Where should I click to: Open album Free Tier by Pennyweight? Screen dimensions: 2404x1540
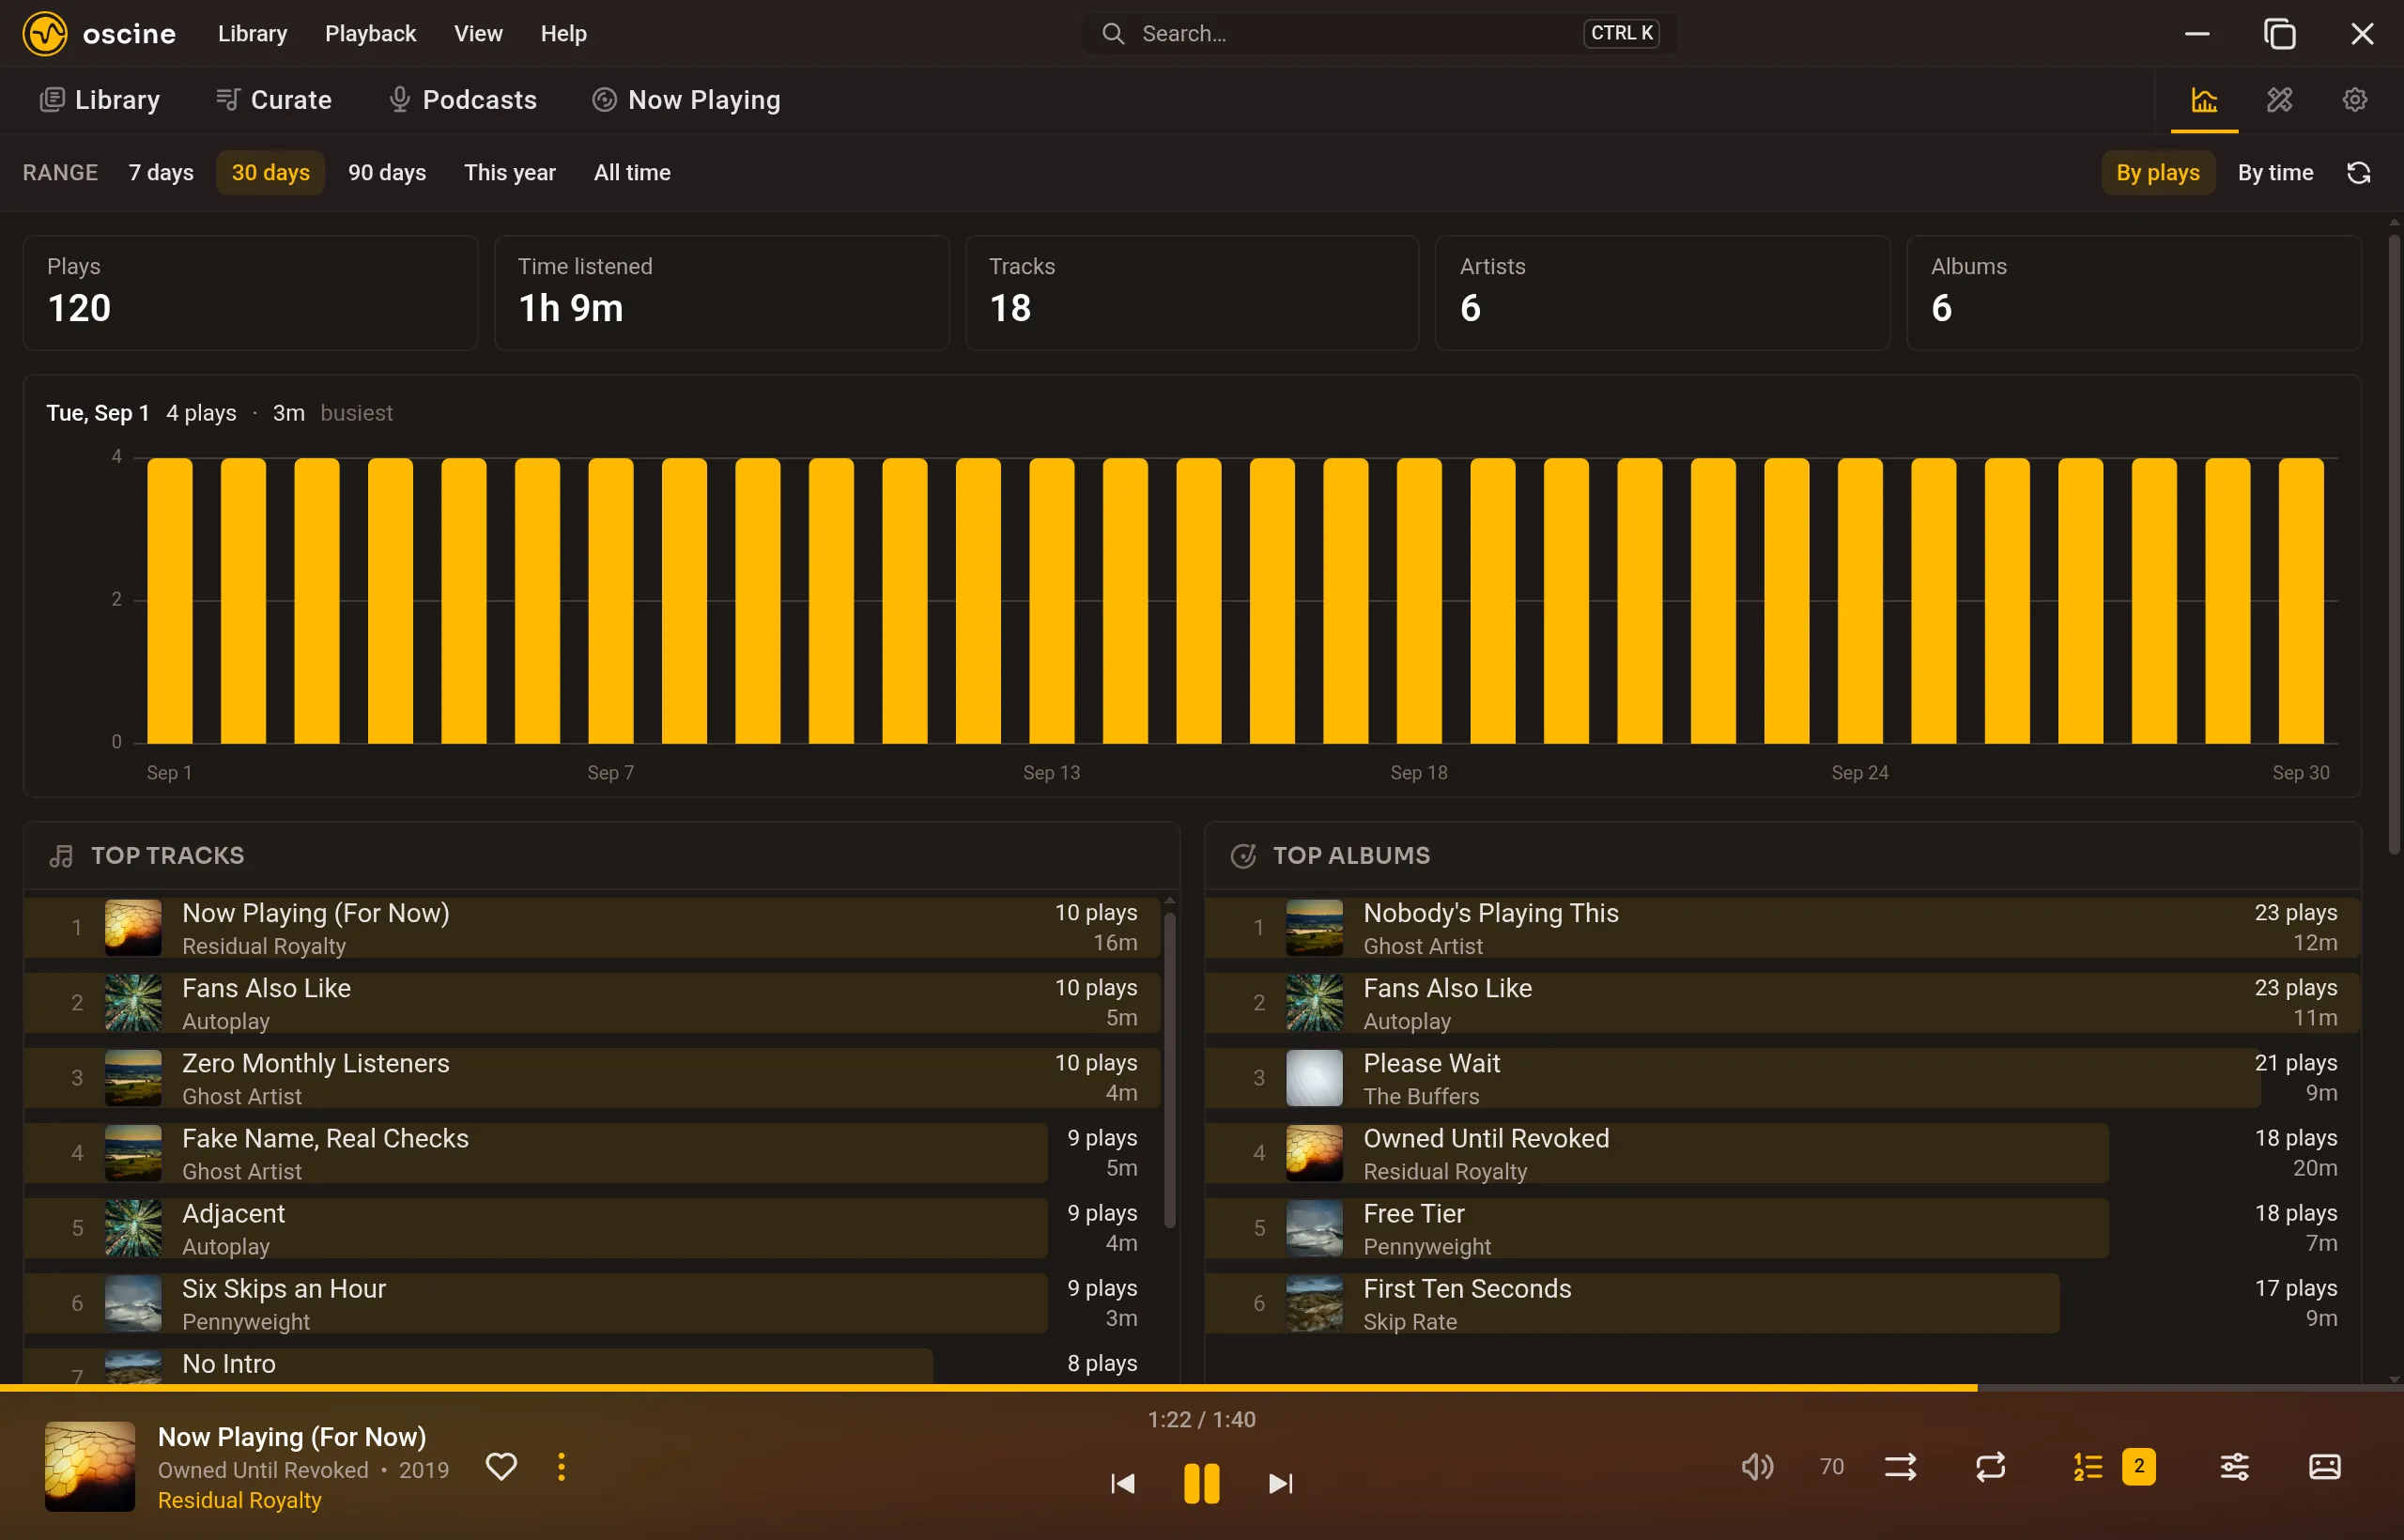(1783, 1228)
